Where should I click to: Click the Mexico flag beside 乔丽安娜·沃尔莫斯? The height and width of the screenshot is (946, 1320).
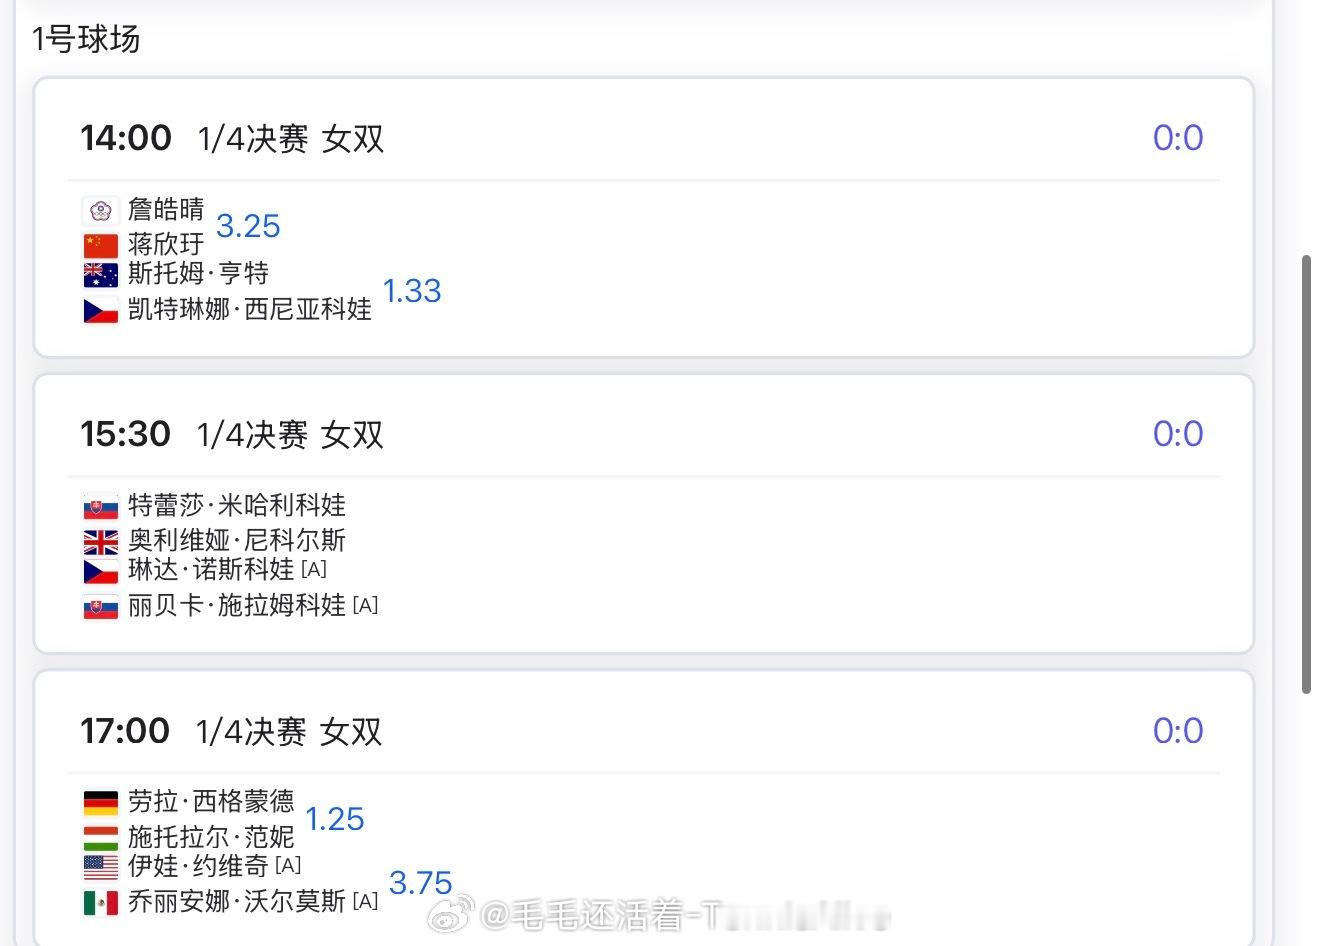(x=100, y=902)
